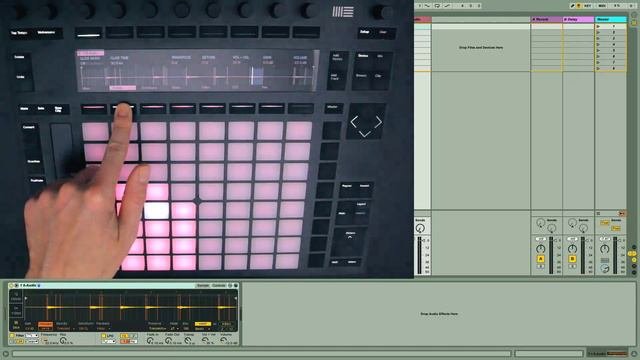Toggle the yellow WARP button
The height and width of the screenshot is (360, 640).
coord(203,324)
